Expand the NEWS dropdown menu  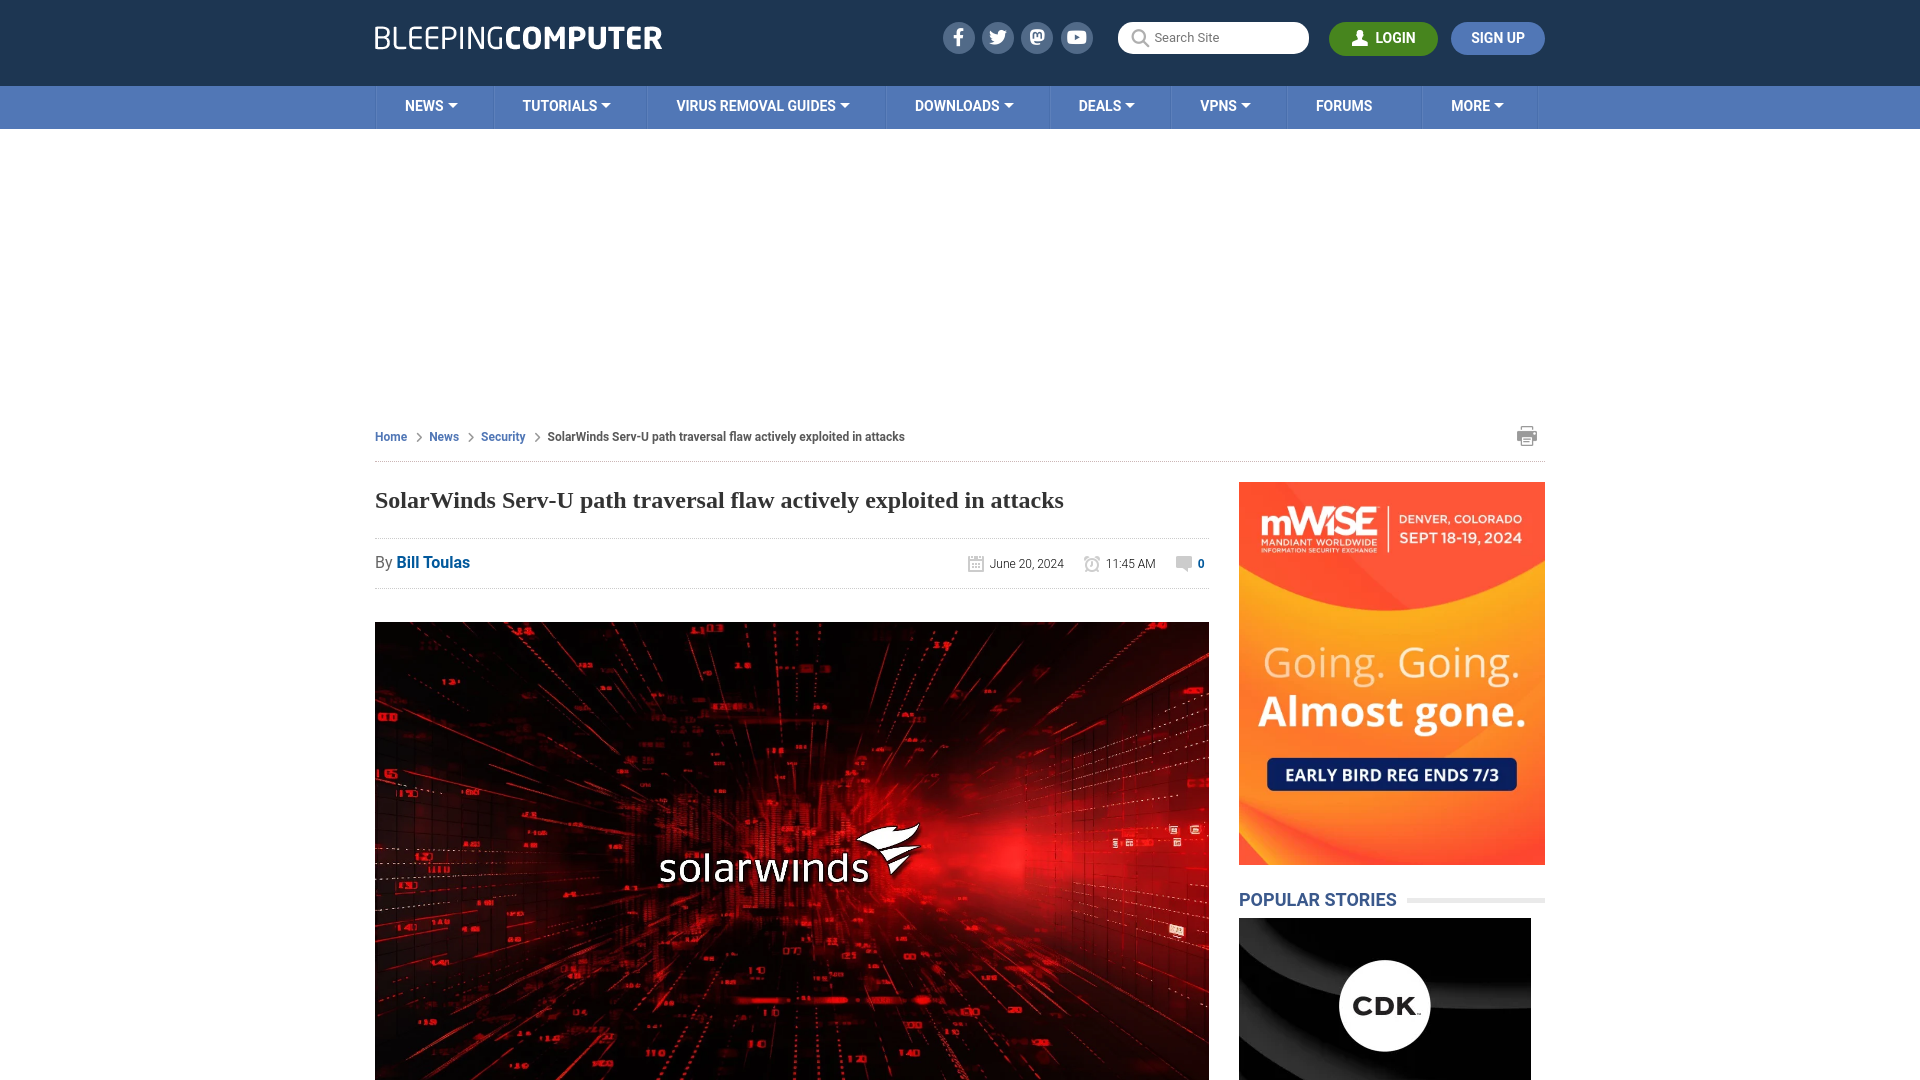pyautogui.click(x=431, y=107)
